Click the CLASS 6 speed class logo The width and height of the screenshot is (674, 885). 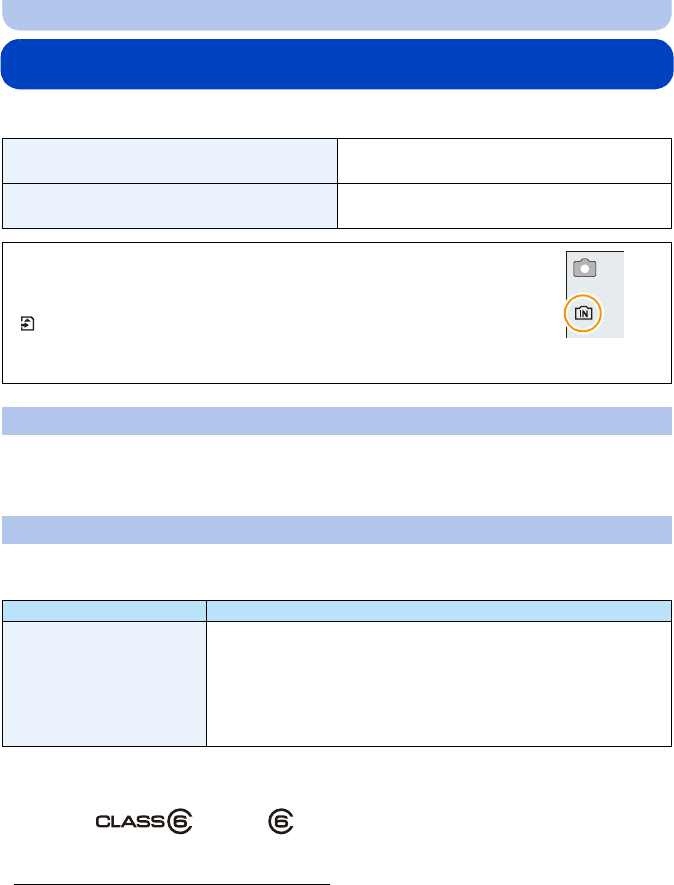tap(143, 822)
